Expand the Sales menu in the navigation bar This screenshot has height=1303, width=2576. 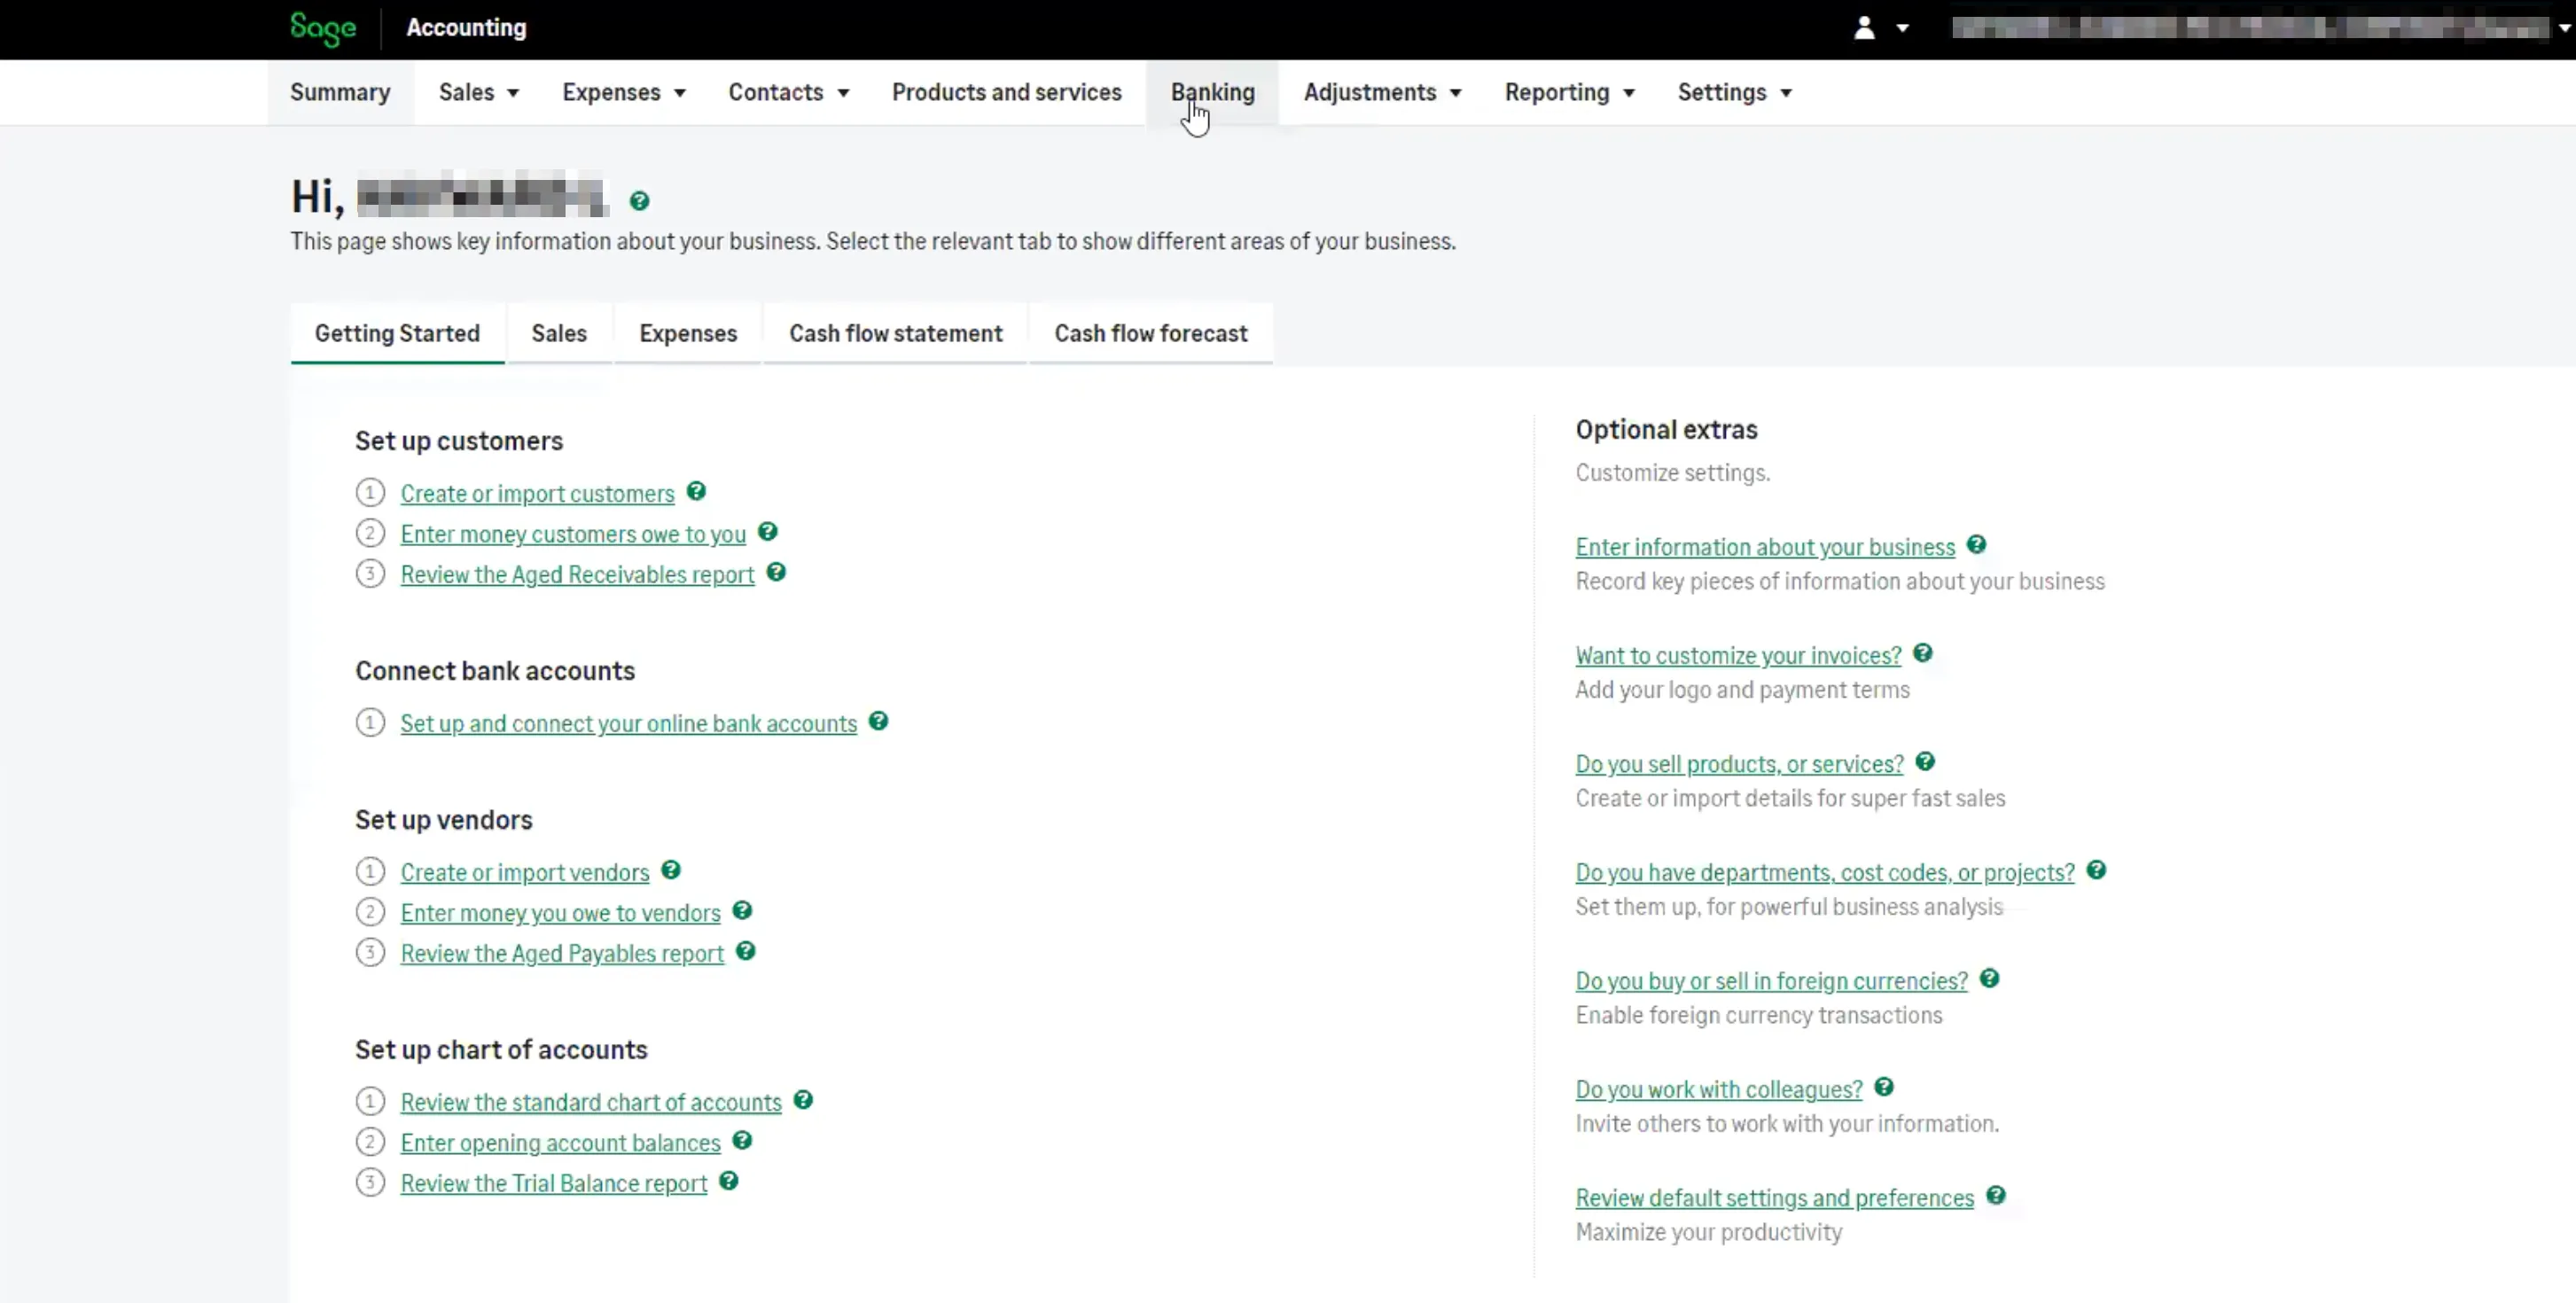478,92
